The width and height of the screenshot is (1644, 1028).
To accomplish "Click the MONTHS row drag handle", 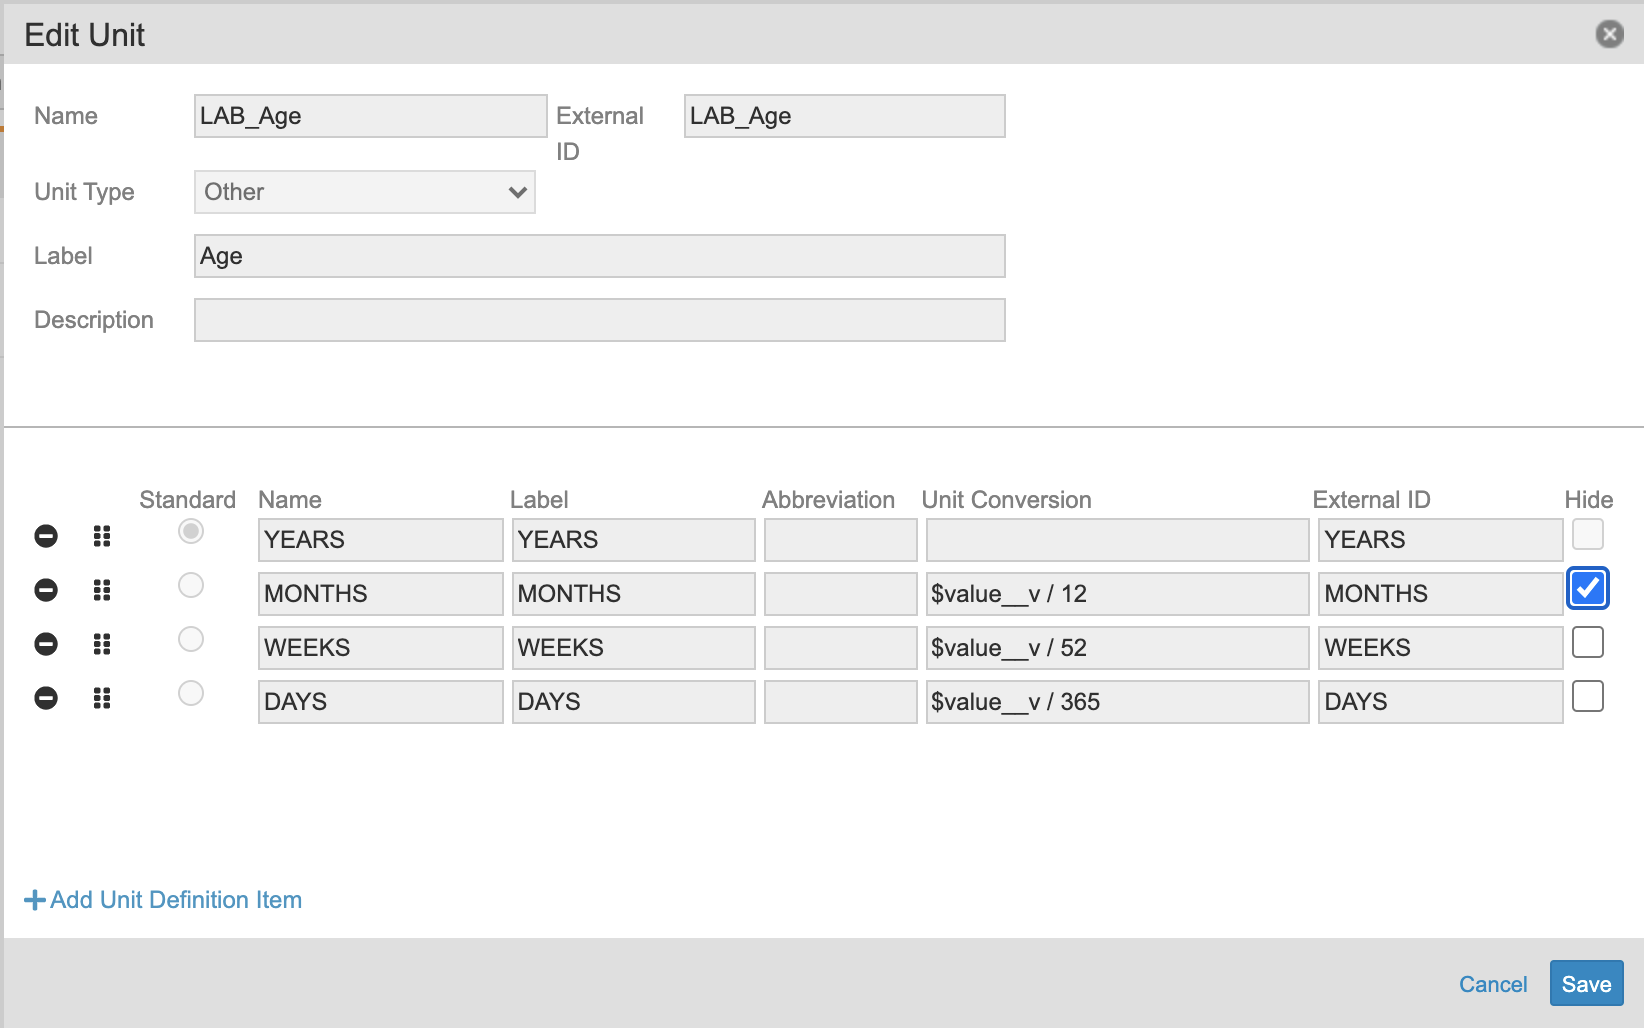I will coord(101,590).
